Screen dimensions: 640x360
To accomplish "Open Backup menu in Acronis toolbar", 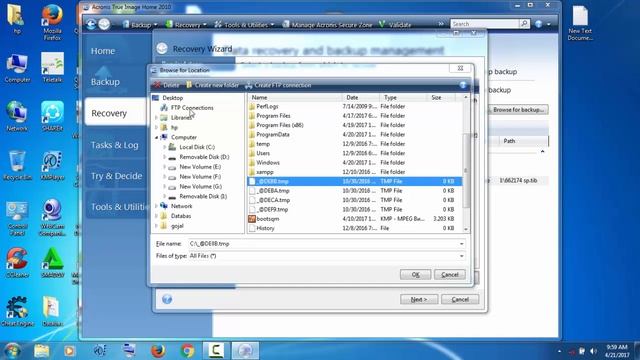I will pyautogui.click(x=140, y=25).
